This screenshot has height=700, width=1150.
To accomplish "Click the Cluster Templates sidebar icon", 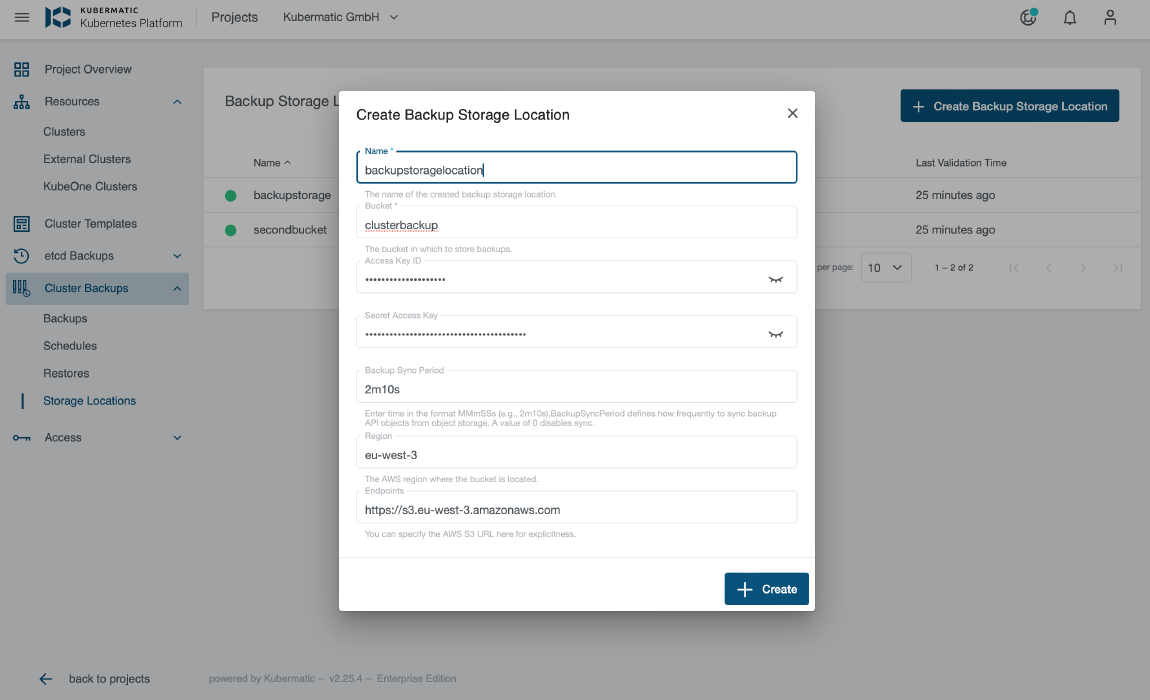I will pos(22,222).
